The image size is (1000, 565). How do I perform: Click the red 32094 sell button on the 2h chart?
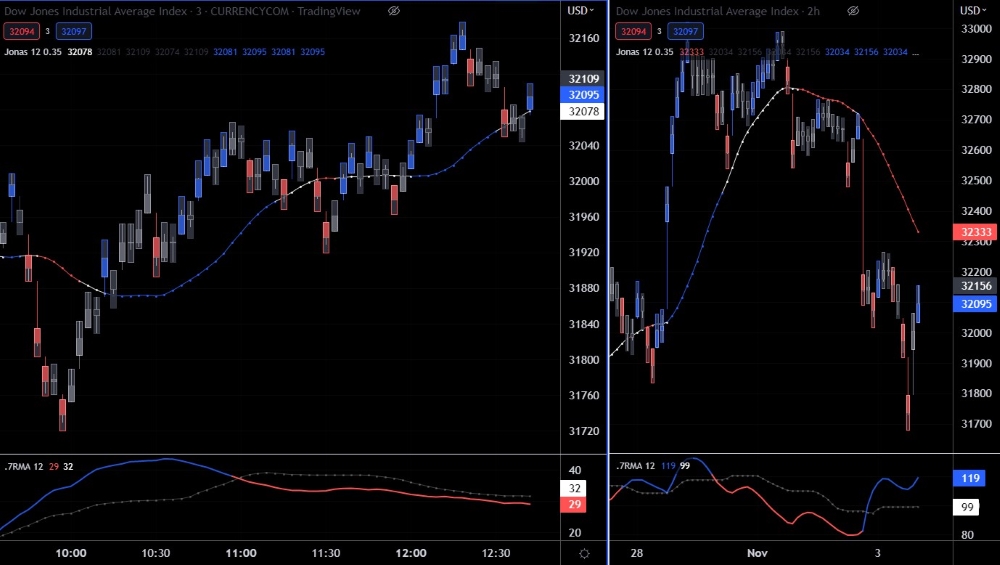pyautogui.click(x=633, y=31)
